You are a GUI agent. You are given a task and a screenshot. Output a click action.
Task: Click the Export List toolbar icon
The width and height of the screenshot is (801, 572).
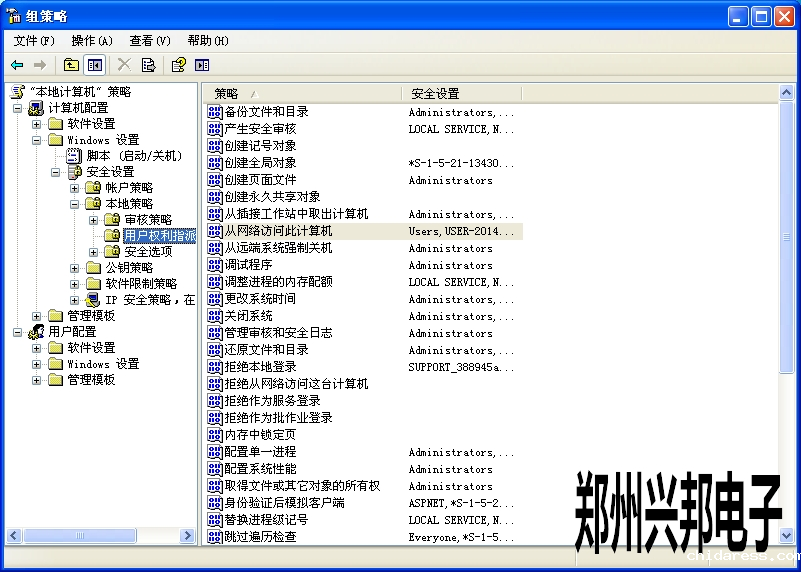coord(148,65)
